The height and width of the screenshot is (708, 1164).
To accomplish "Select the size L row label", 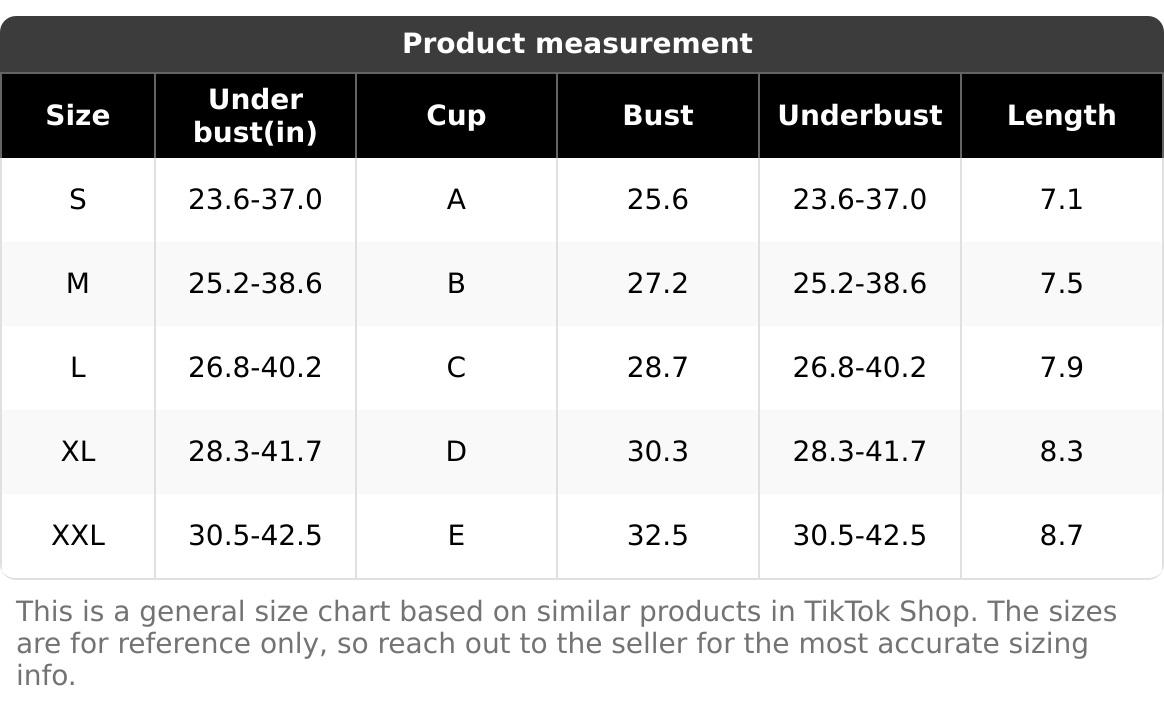I will [77, 368].
